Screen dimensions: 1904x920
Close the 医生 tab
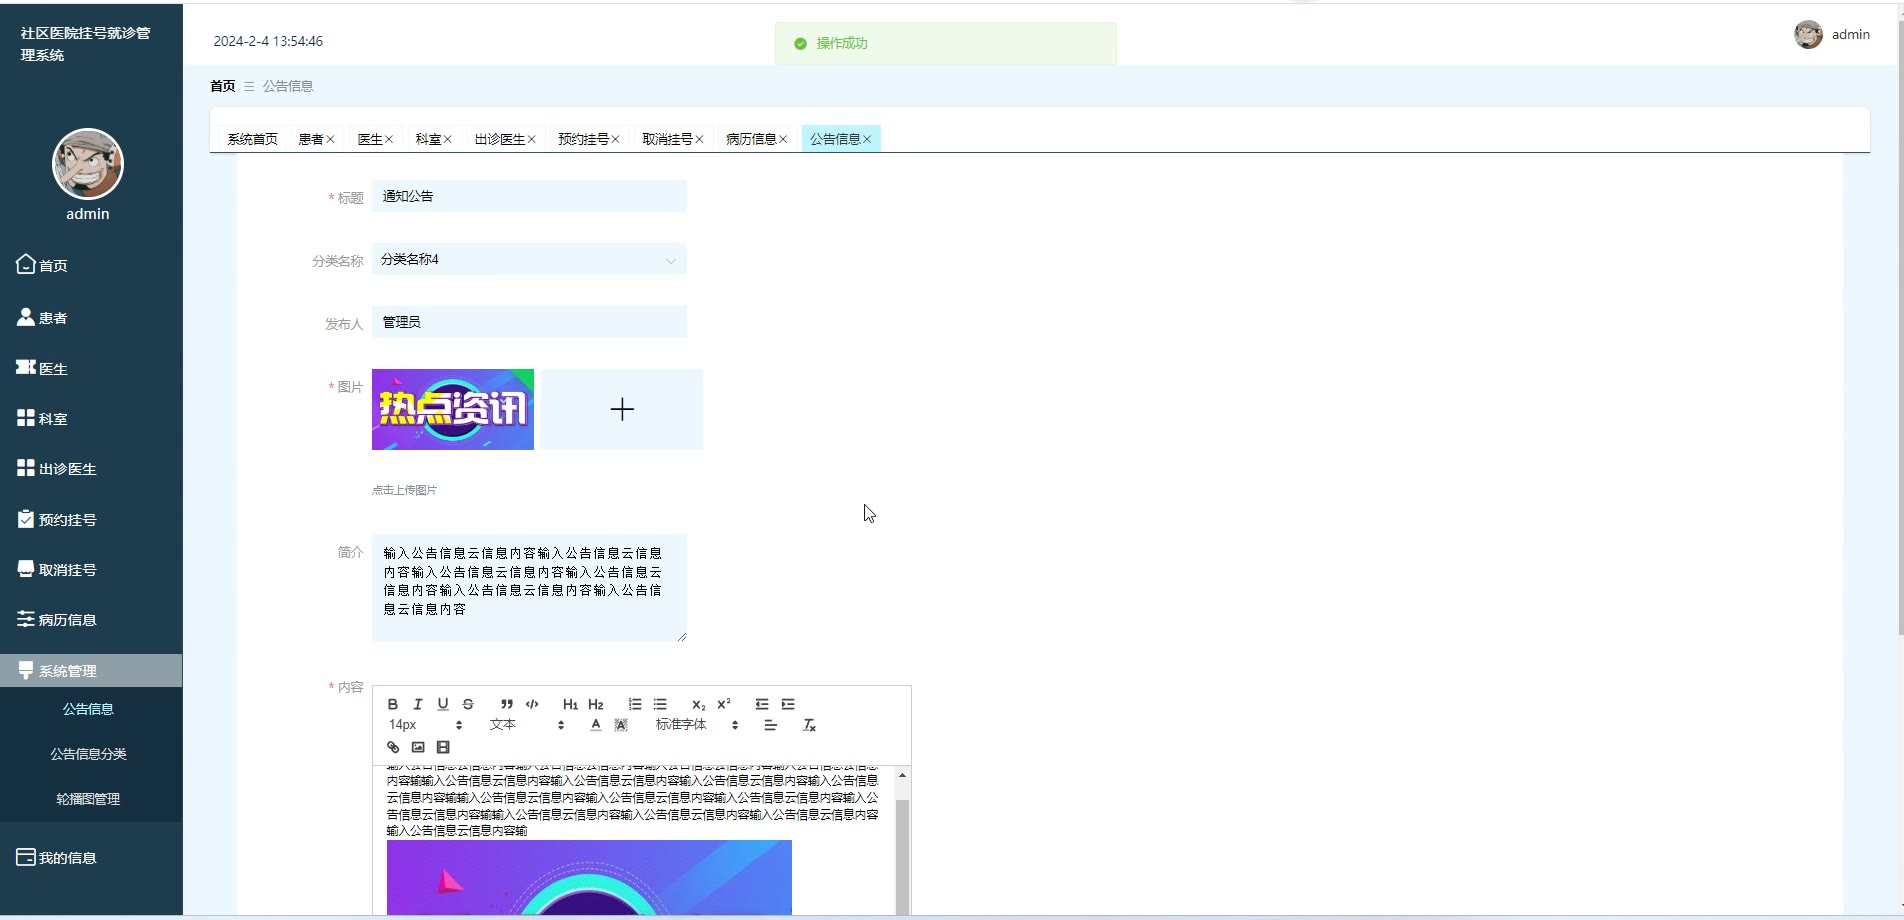coord(389,139)
